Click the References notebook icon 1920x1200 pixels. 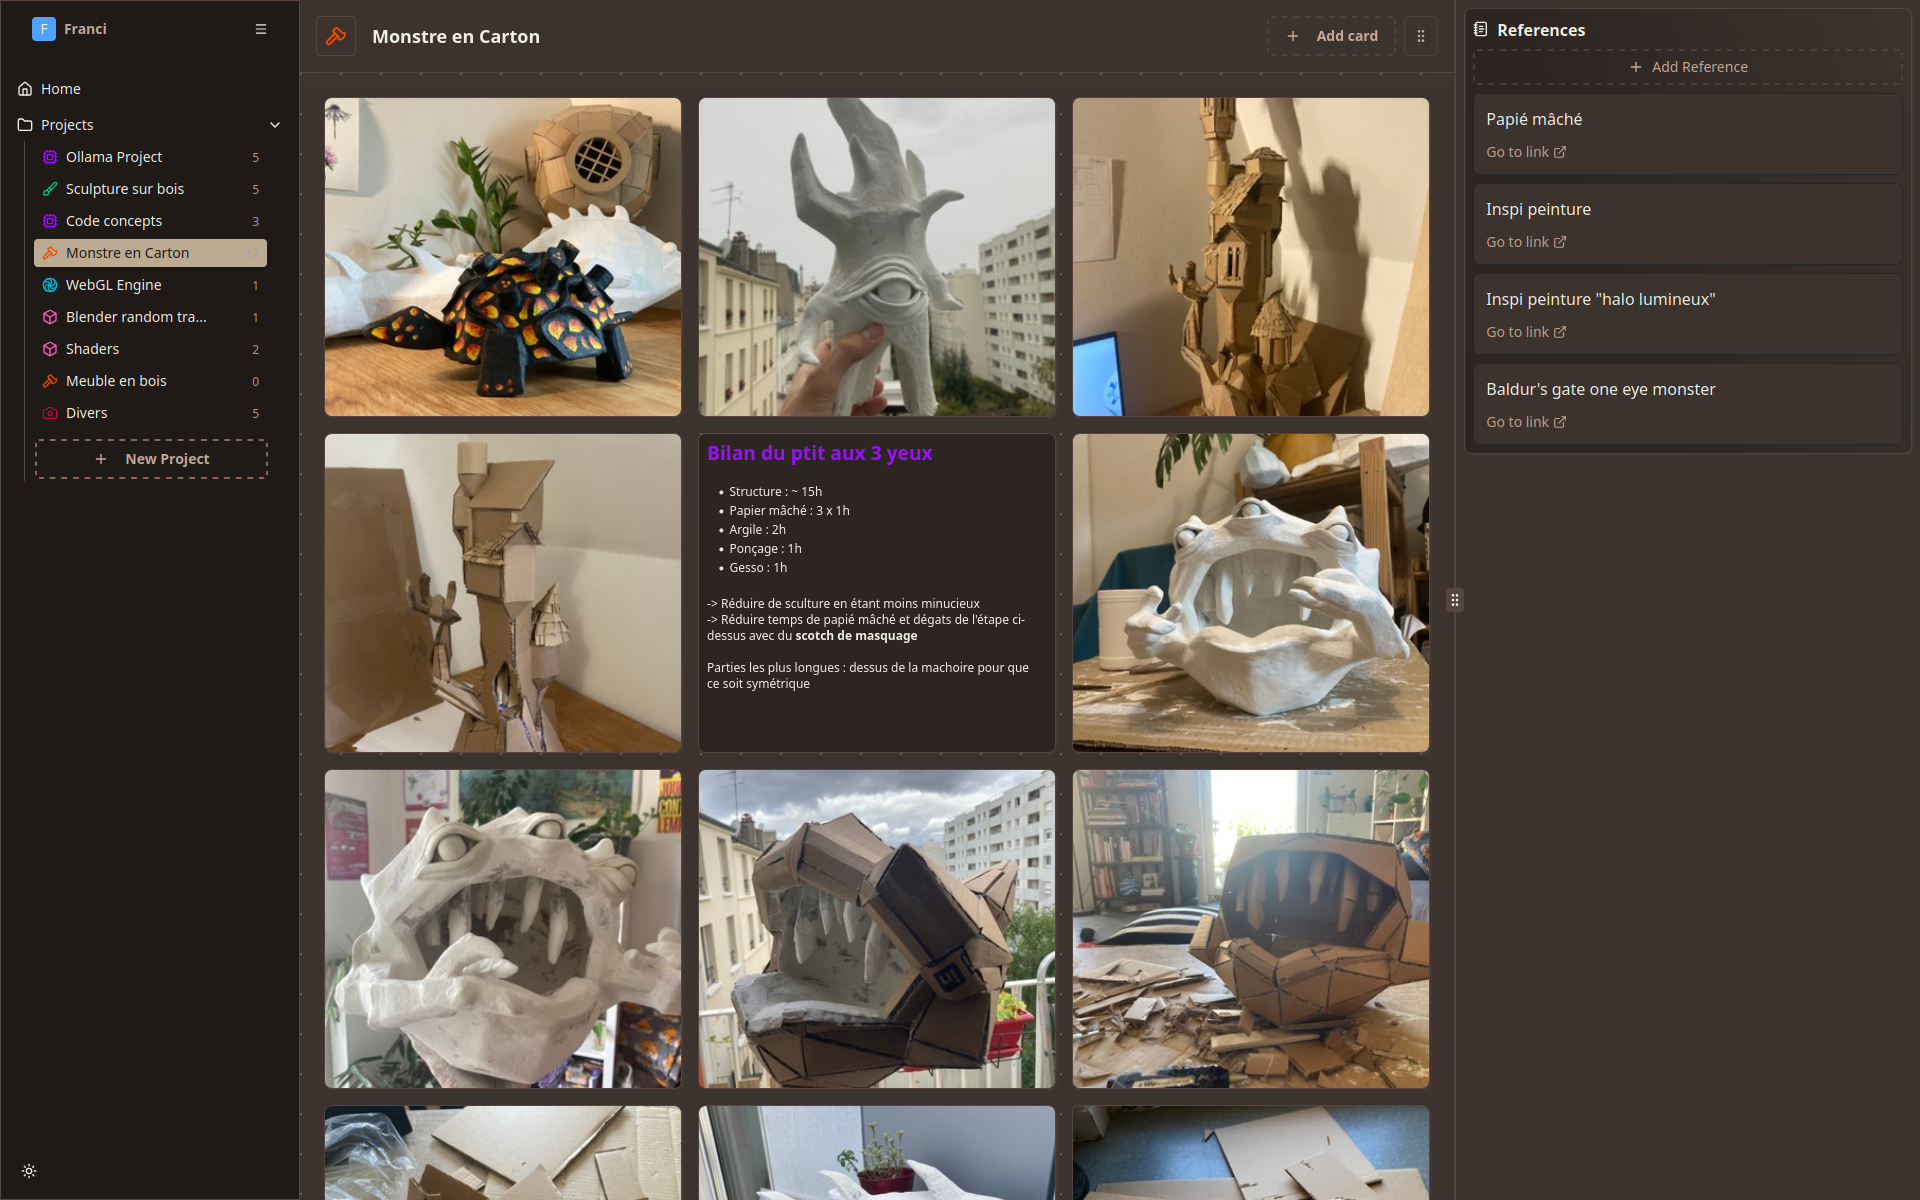pos(1481,29)
